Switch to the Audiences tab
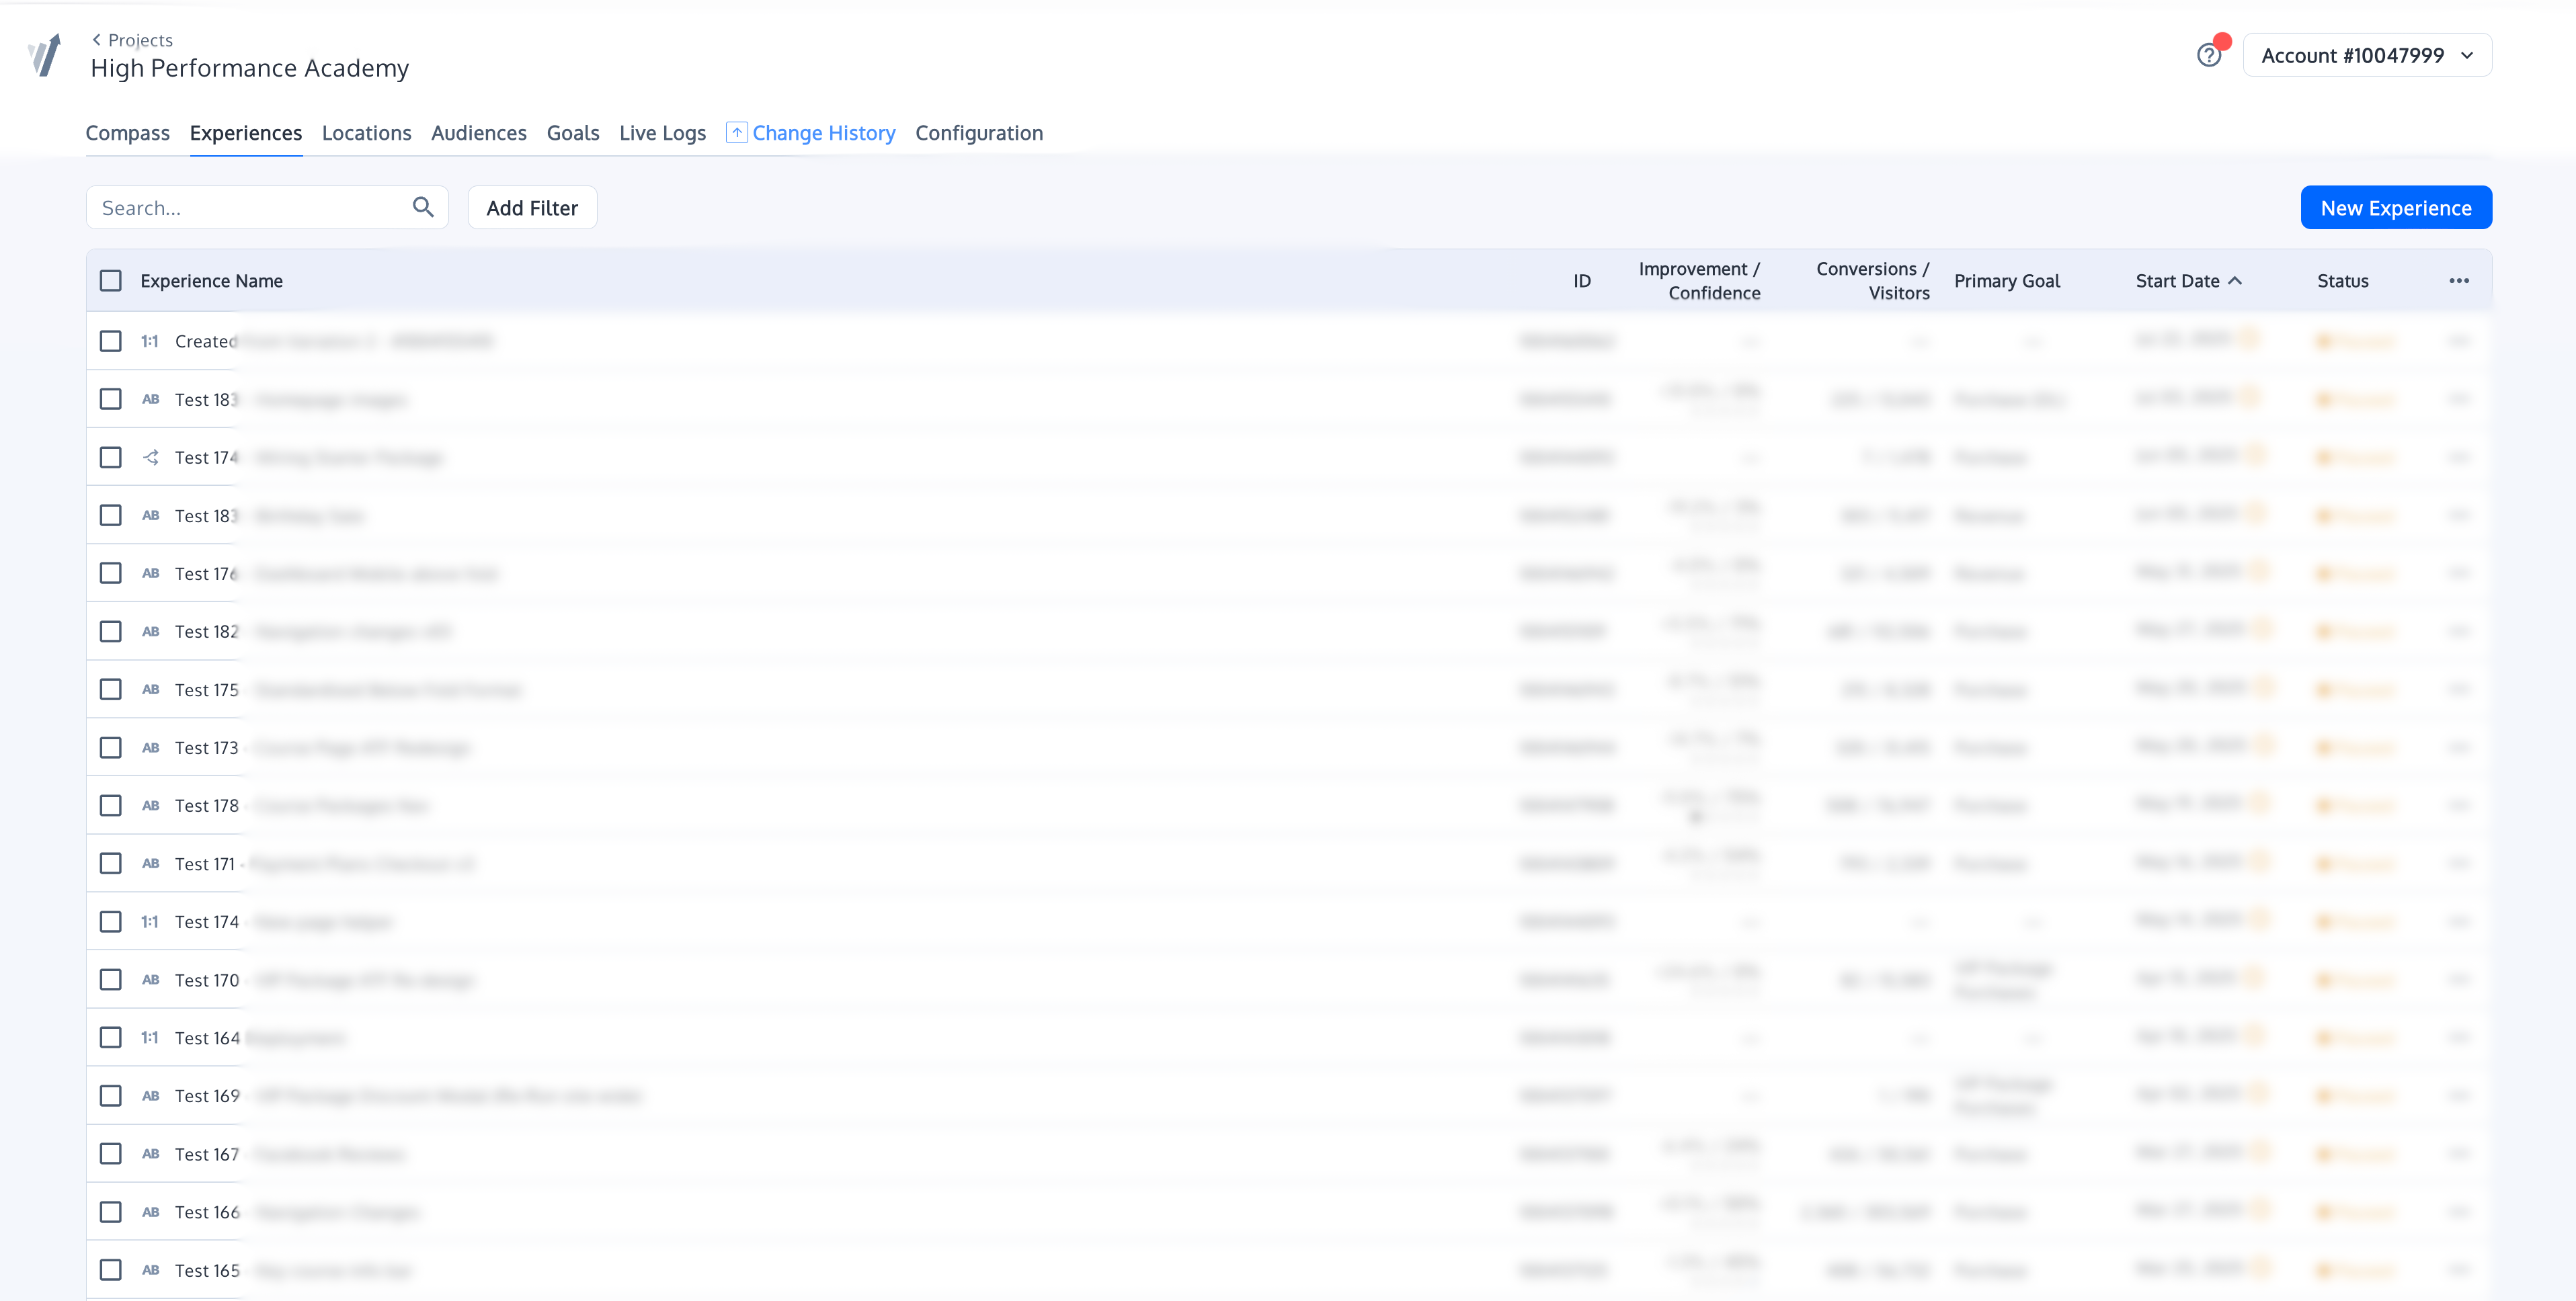The image size is (2576, 1301). coord(478,133)
